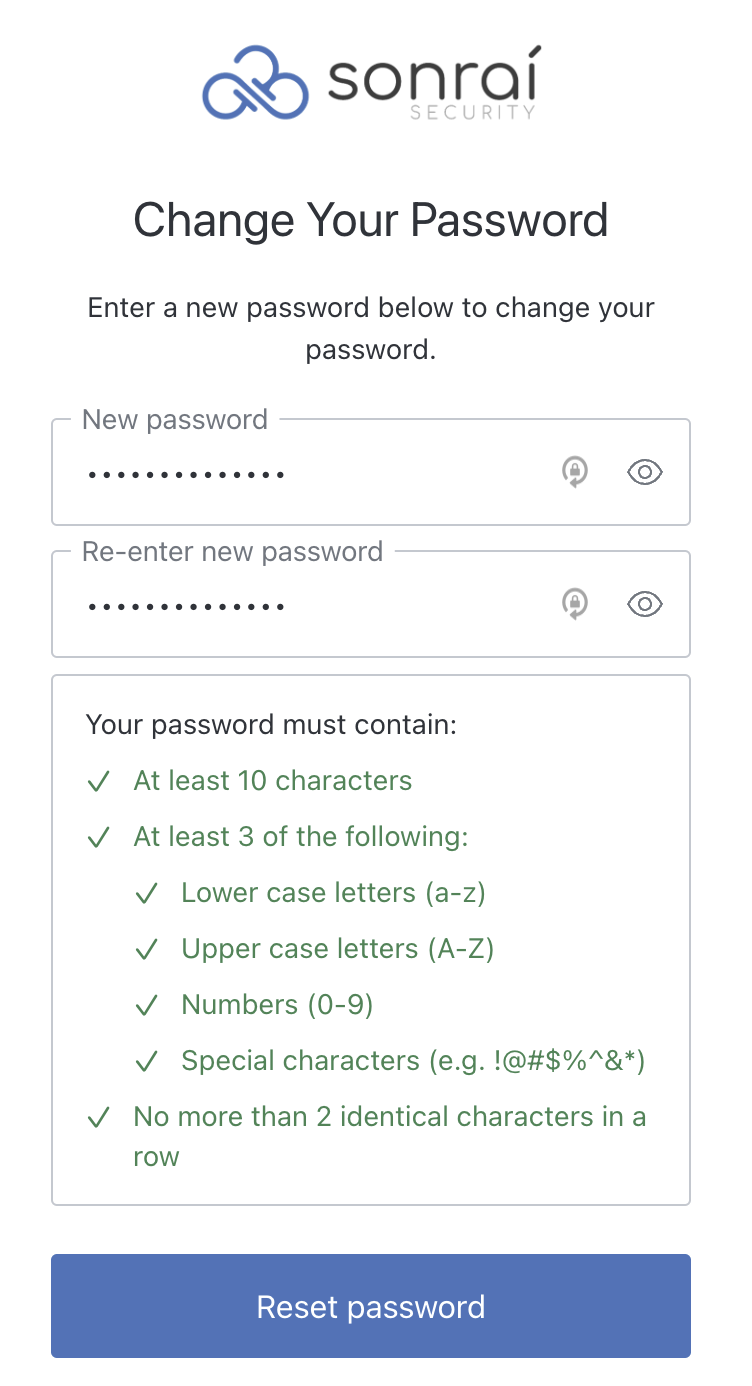Select the 'Your password must contain:' text
This screenshot has height=1386, width=752.
271,724
